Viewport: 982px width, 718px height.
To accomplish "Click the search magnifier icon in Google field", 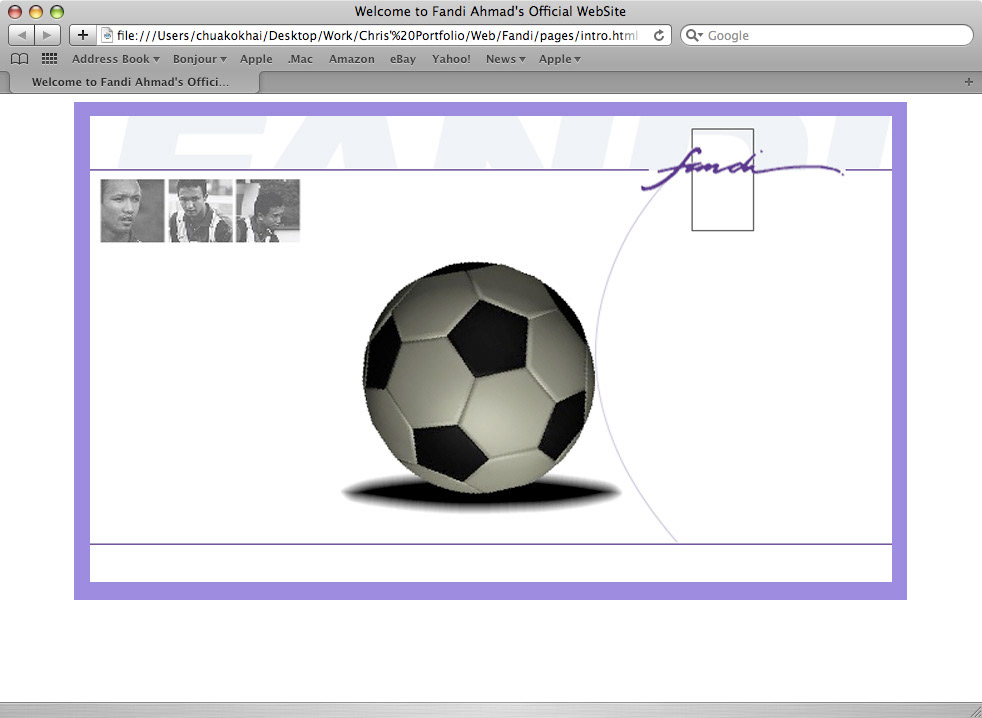I will point(693,36).
